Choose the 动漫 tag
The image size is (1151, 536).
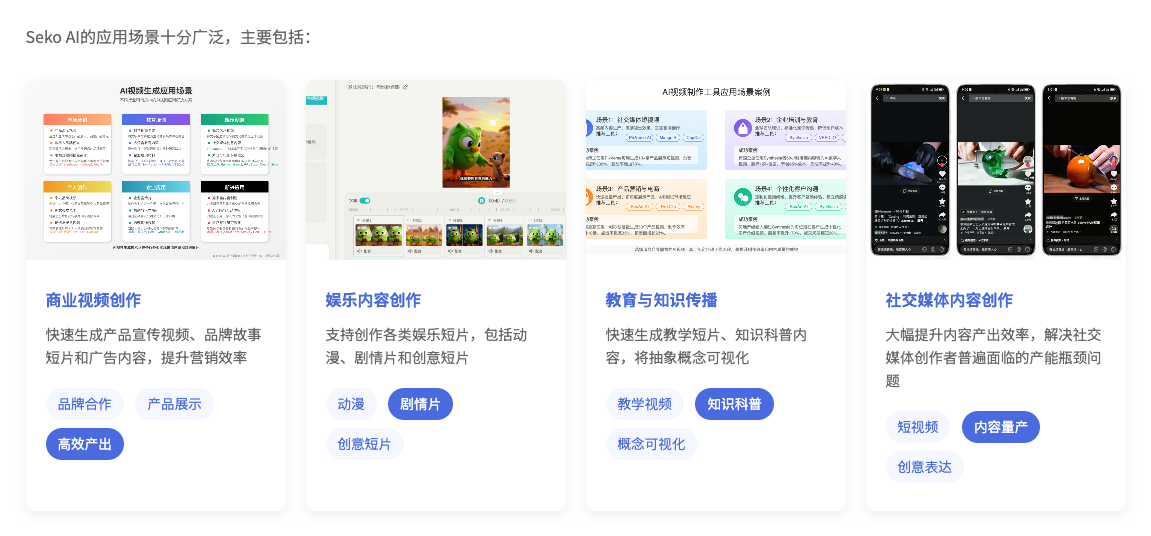[x=351, y=404]
